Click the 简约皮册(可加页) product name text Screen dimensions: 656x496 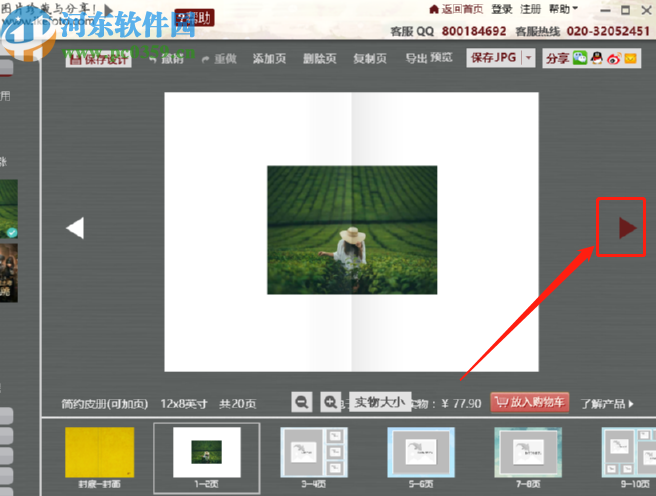(x=105, y=404)
